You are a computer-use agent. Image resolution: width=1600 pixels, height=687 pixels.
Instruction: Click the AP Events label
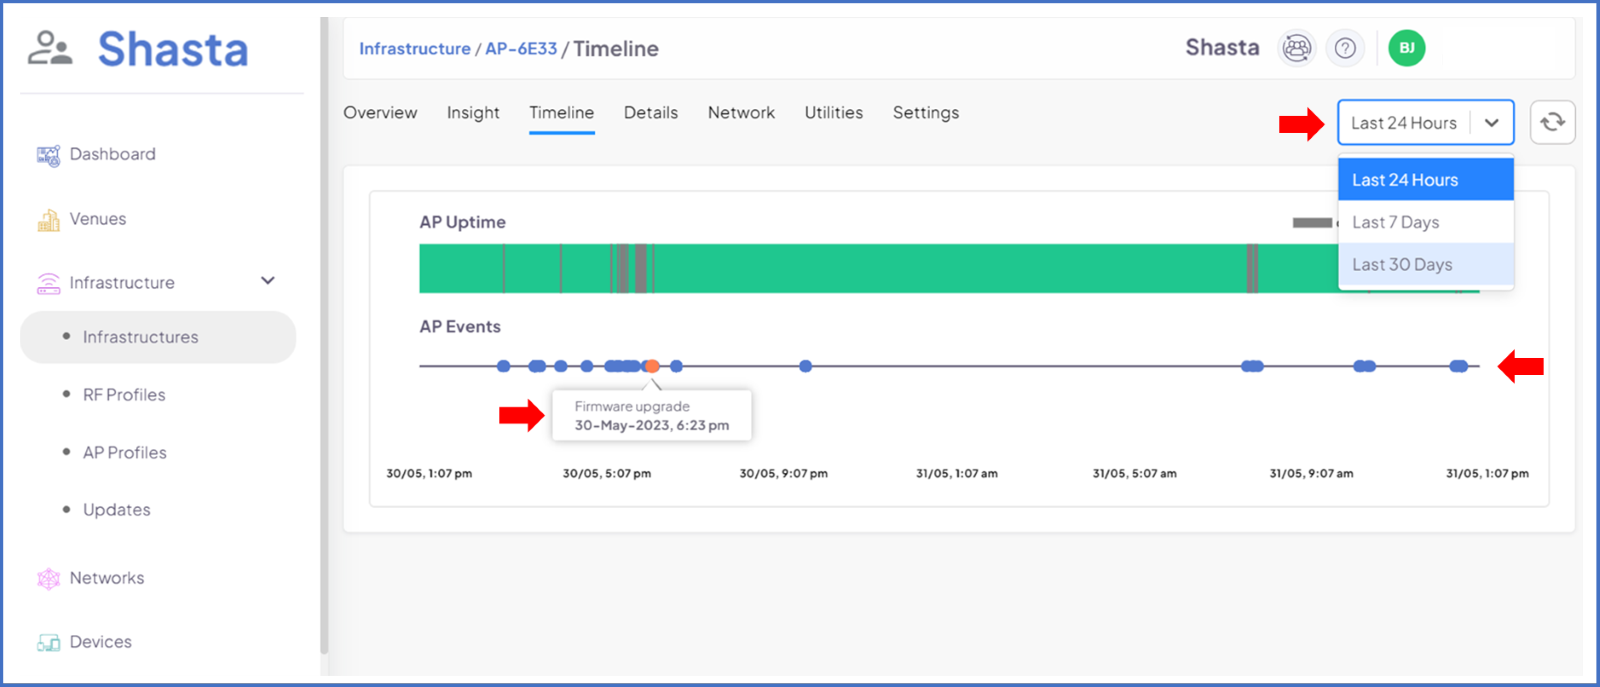click(x=460, y=327)
